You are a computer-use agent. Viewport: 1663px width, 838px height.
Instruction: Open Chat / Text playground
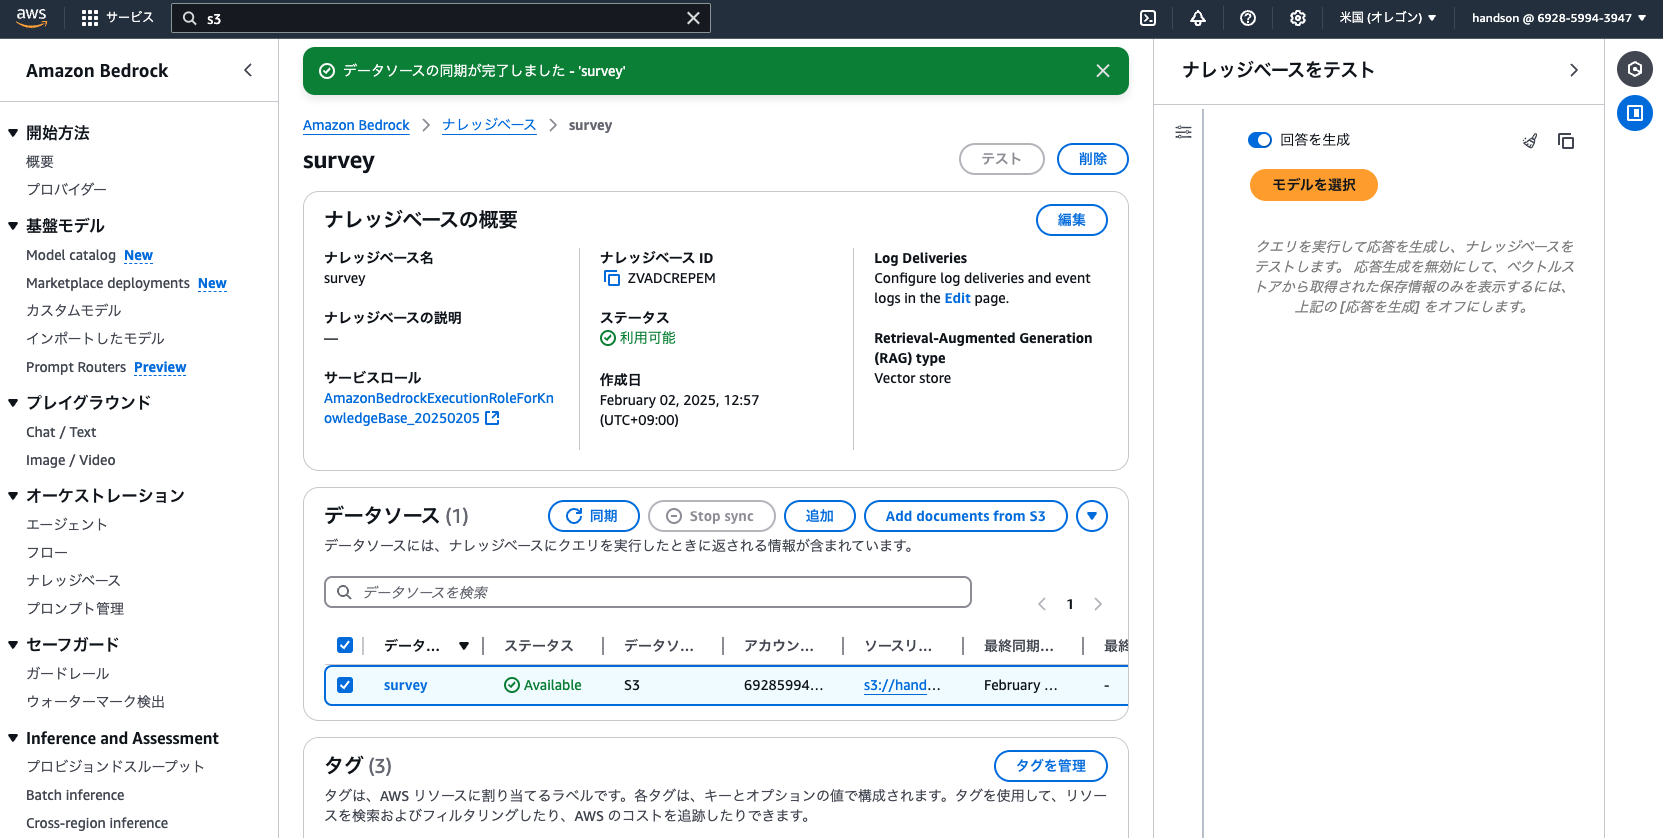[x=61, y=432]
